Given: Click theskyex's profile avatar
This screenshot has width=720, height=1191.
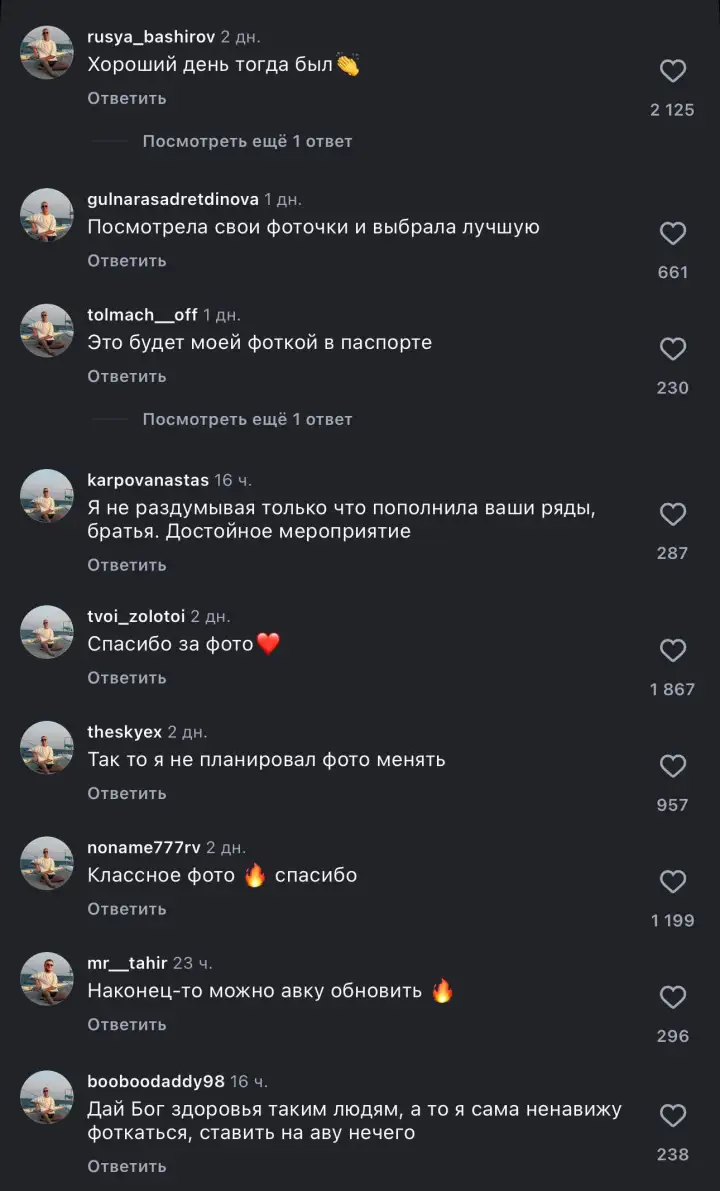Looking at the screenshot, I should [46, 748].
